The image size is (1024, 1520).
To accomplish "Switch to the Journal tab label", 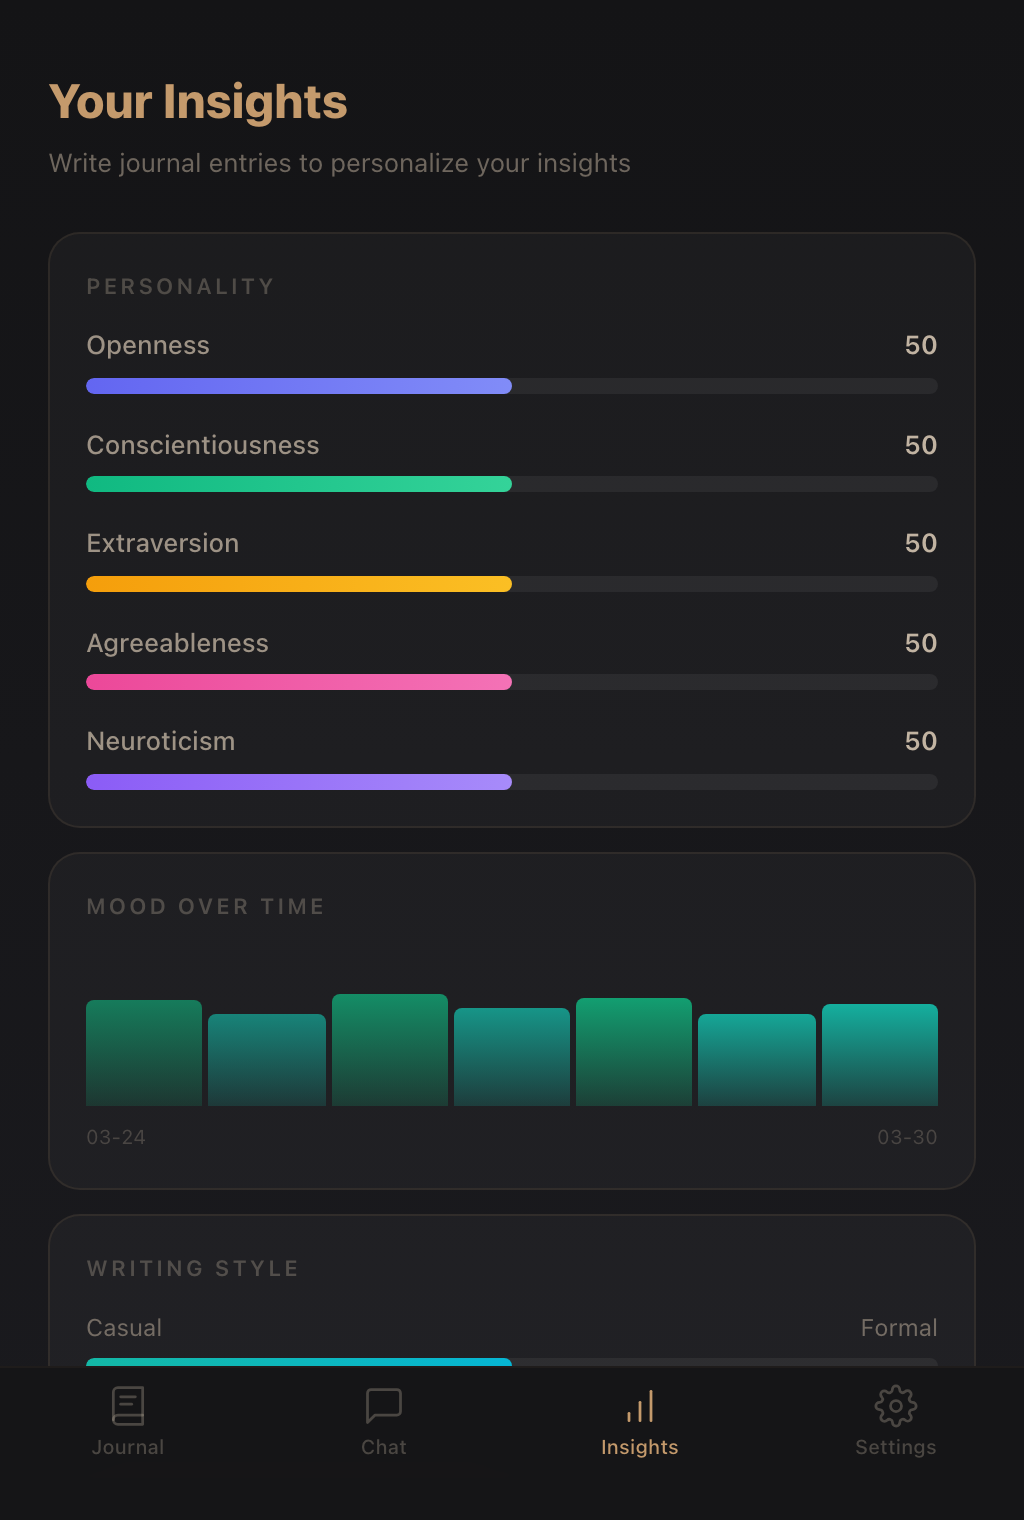I will tap(128, 1447).
